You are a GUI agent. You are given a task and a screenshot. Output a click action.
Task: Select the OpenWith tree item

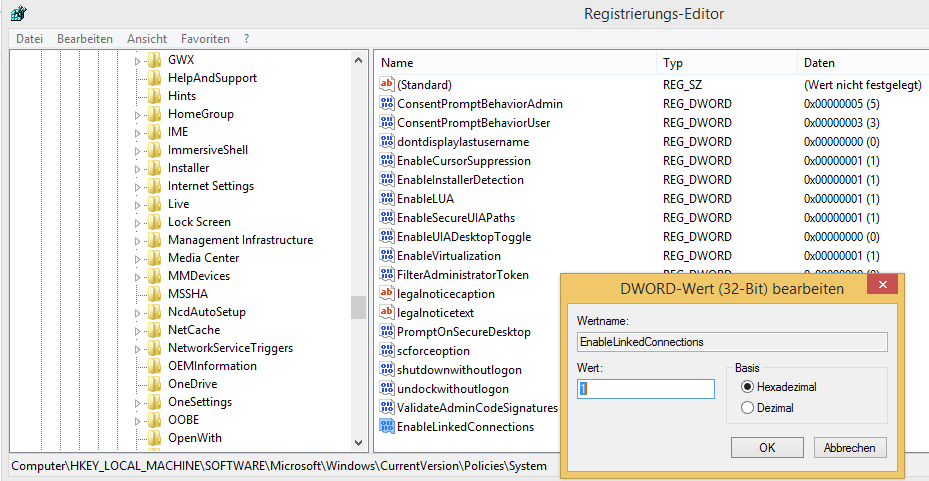click(x=195, y=438)
